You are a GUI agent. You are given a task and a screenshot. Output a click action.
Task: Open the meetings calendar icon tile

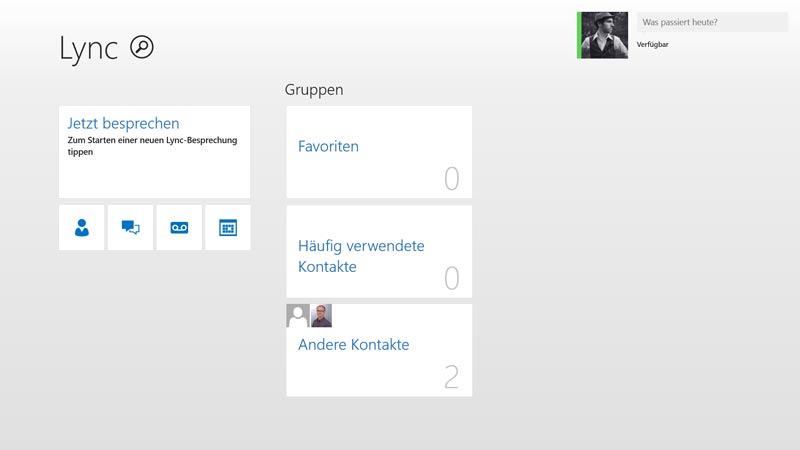click(x=228, y=228)
